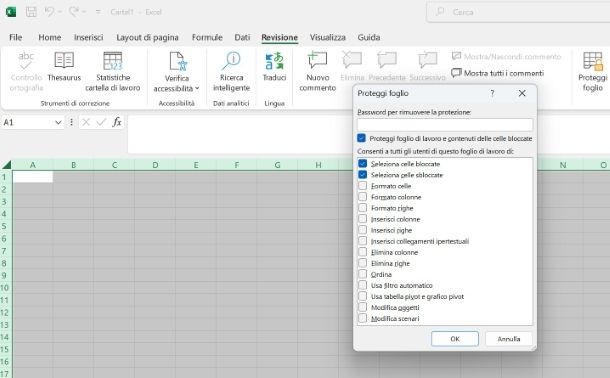Run Controllo ortografia spell check
The image size is (610, 378).
26,72
